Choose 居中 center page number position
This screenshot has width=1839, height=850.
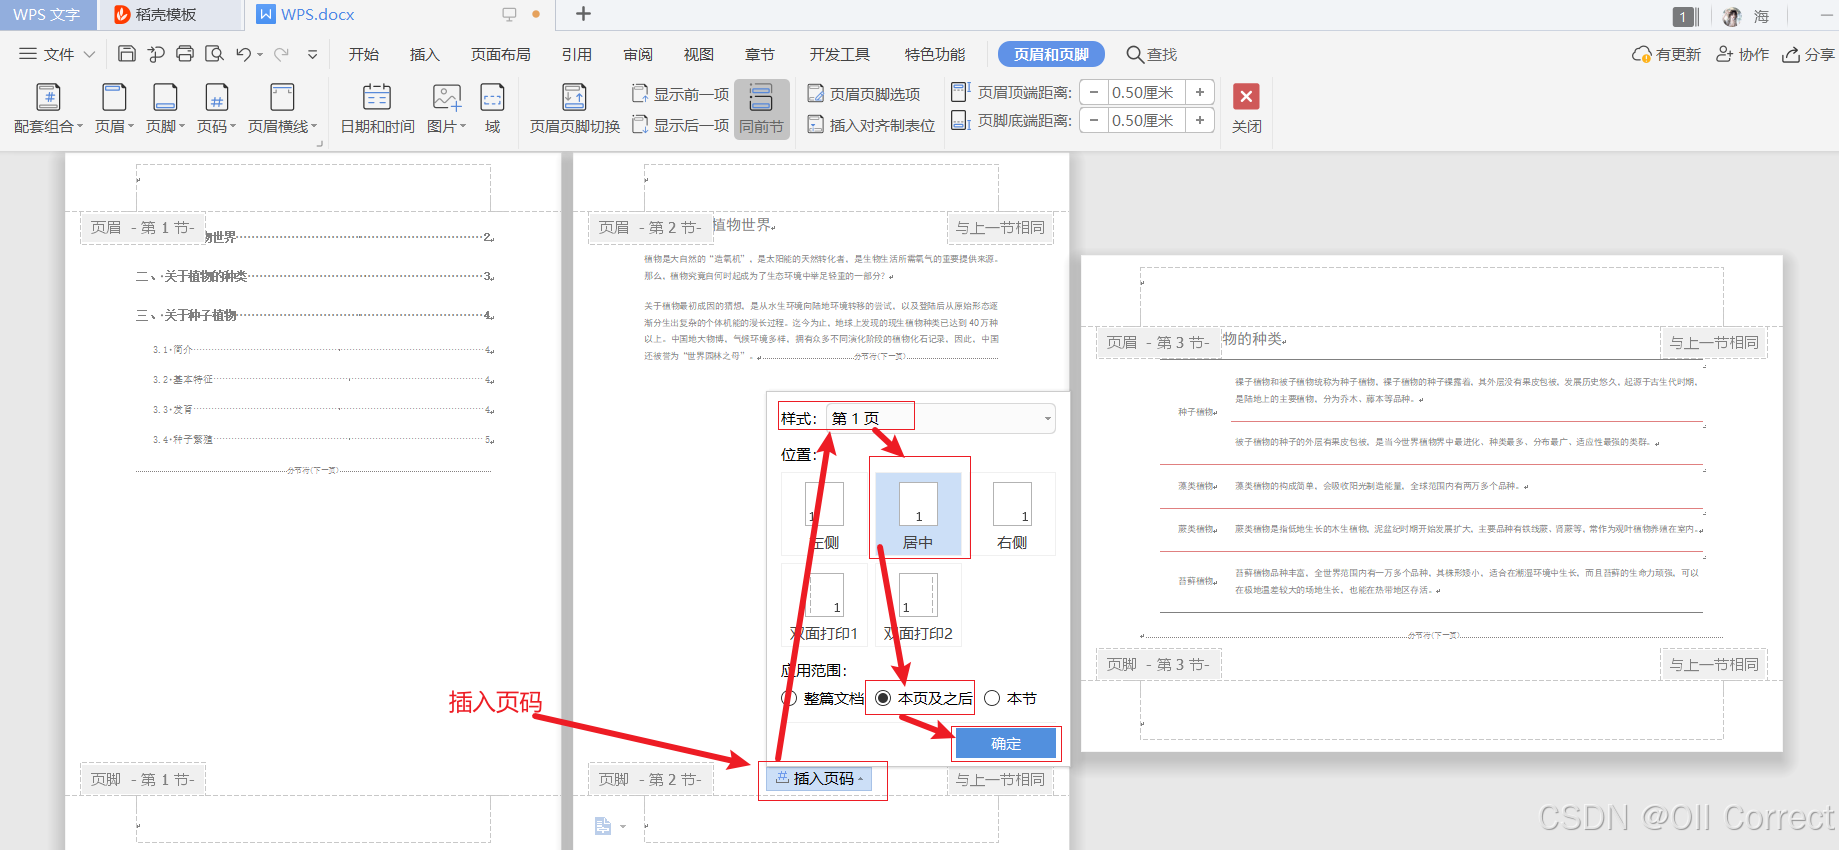pyautogui.click(x=918, y=514)
